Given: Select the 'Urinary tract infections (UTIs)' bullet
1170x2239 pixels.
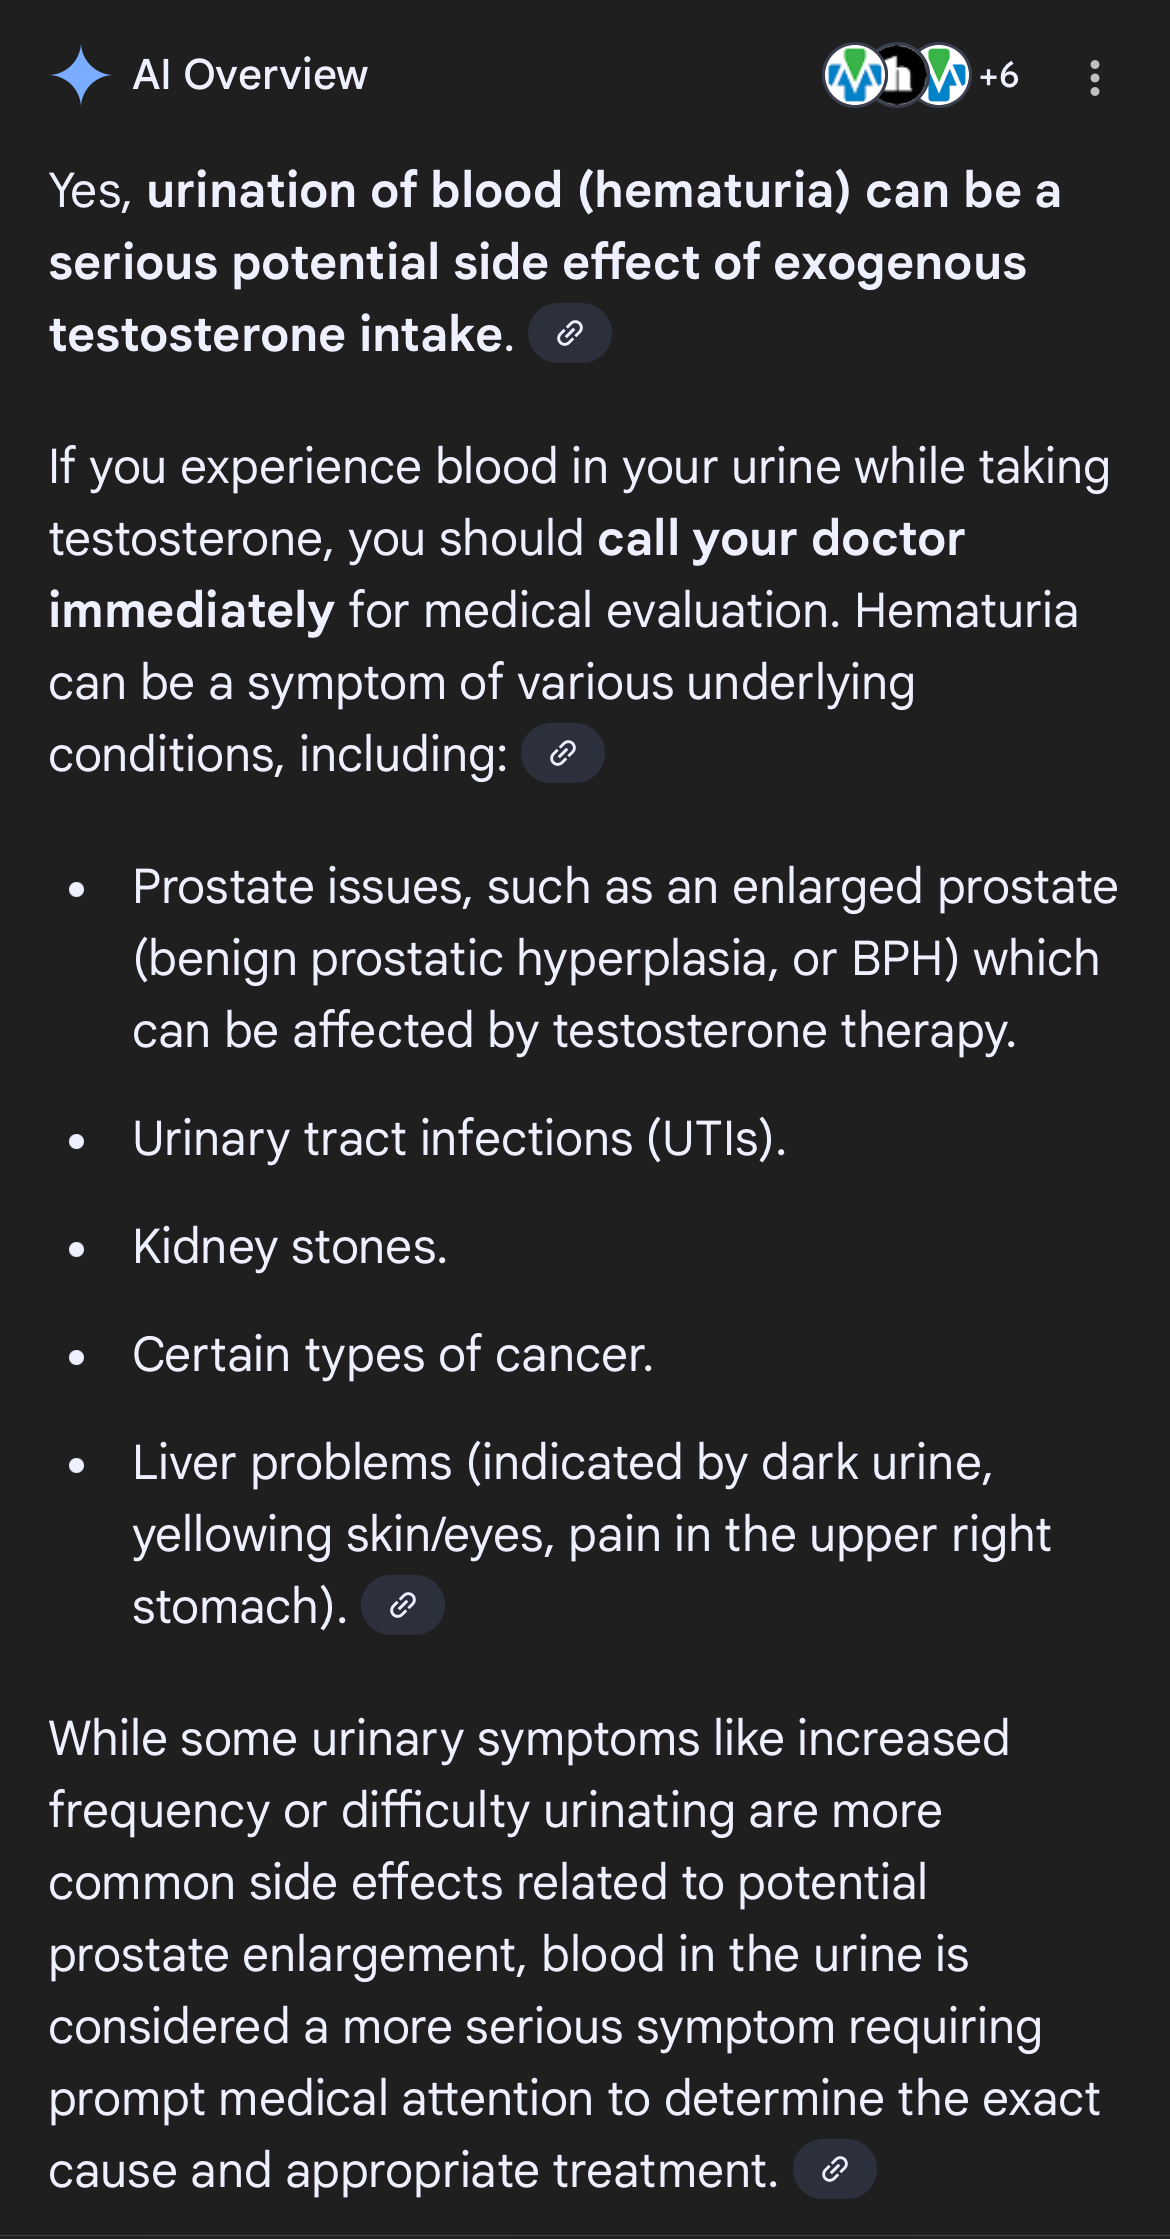Looking at the screenshot, I should 459,1139.
